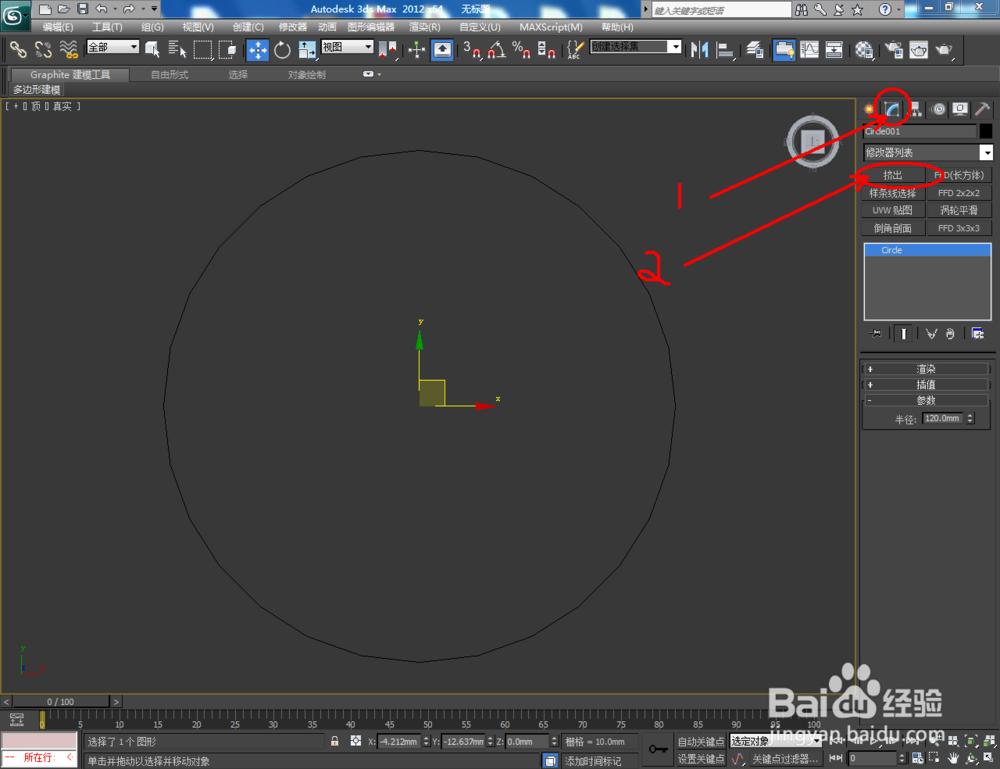Viewport: 1000px width, 769px height.
Task: Open reference coordinate system 视图 dropdown
Action: (348, 47)
